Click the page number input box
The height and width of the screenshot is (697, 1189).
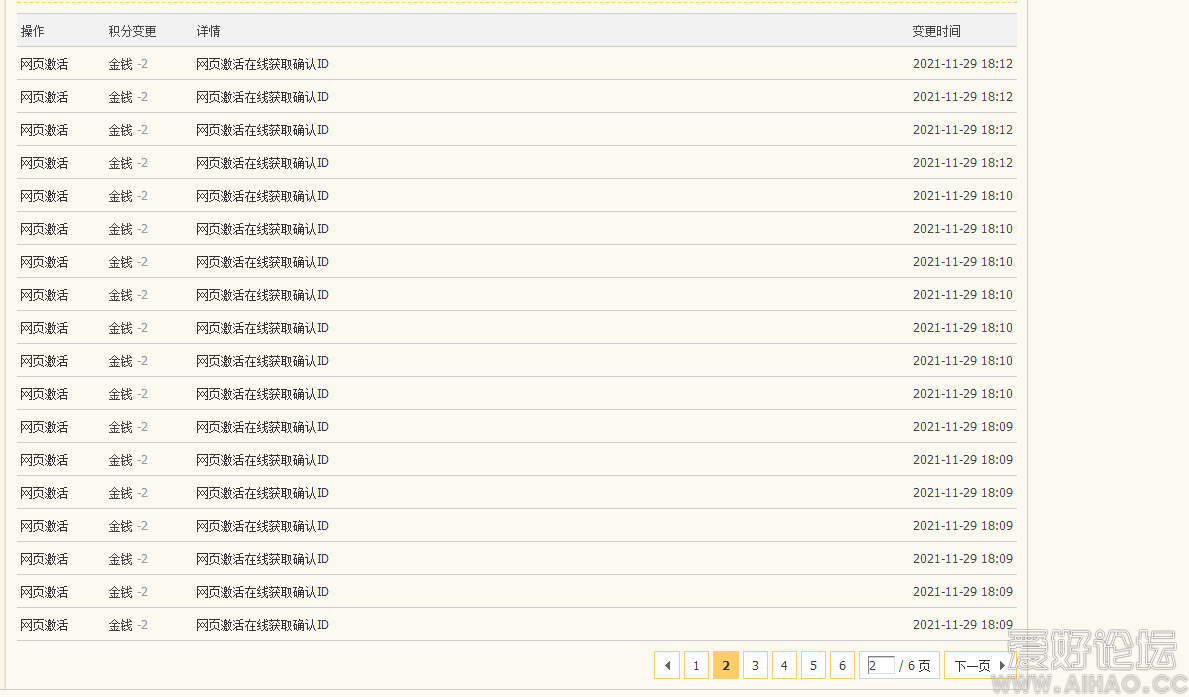(x=881, y=666)
